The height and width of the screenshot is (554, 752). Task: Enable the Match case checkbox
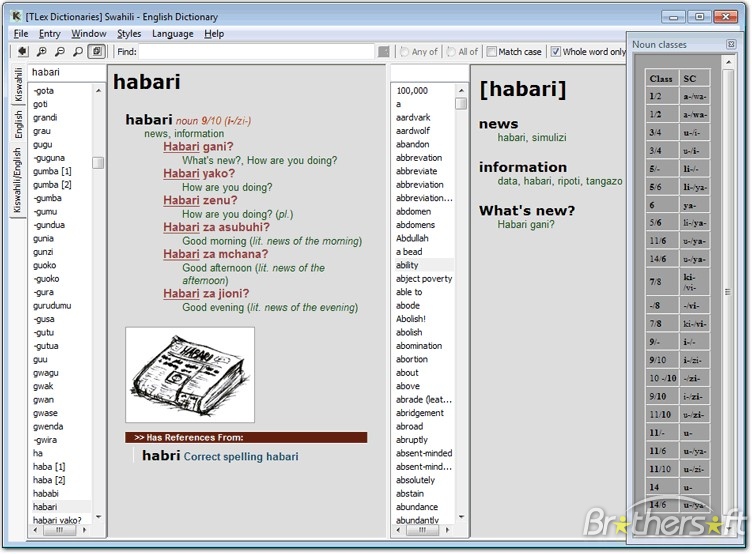(x=492, y=52)
